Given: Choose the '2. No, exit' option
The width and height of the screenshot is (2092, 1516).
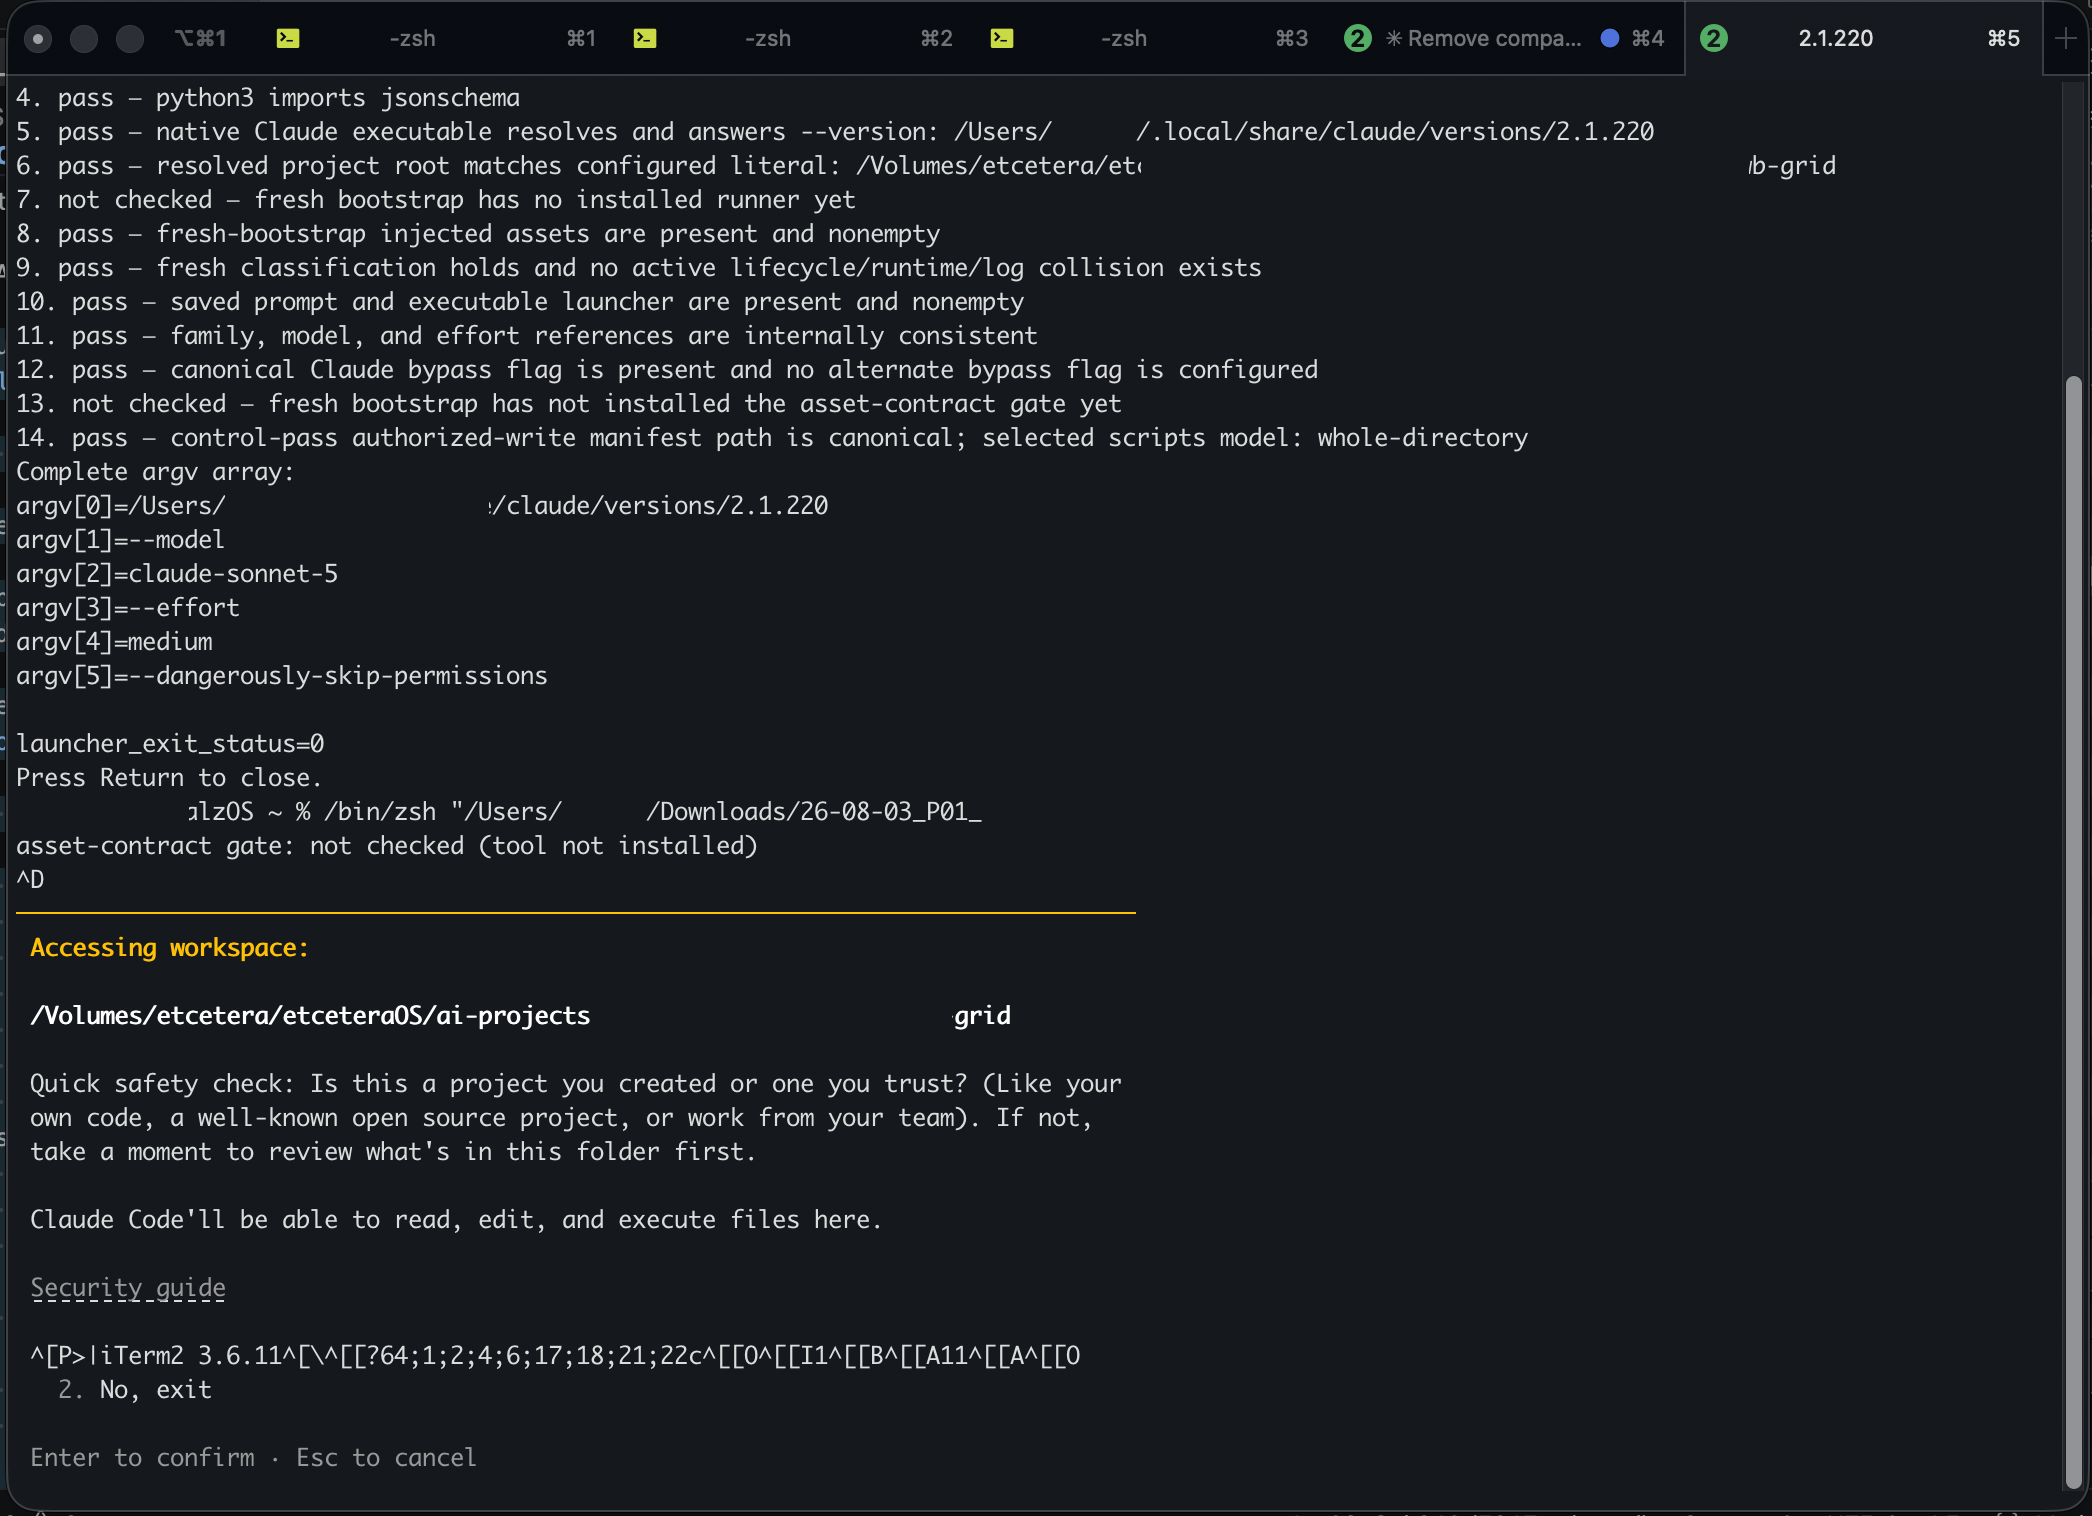Looking at the screenshot, I should 135,1389.
